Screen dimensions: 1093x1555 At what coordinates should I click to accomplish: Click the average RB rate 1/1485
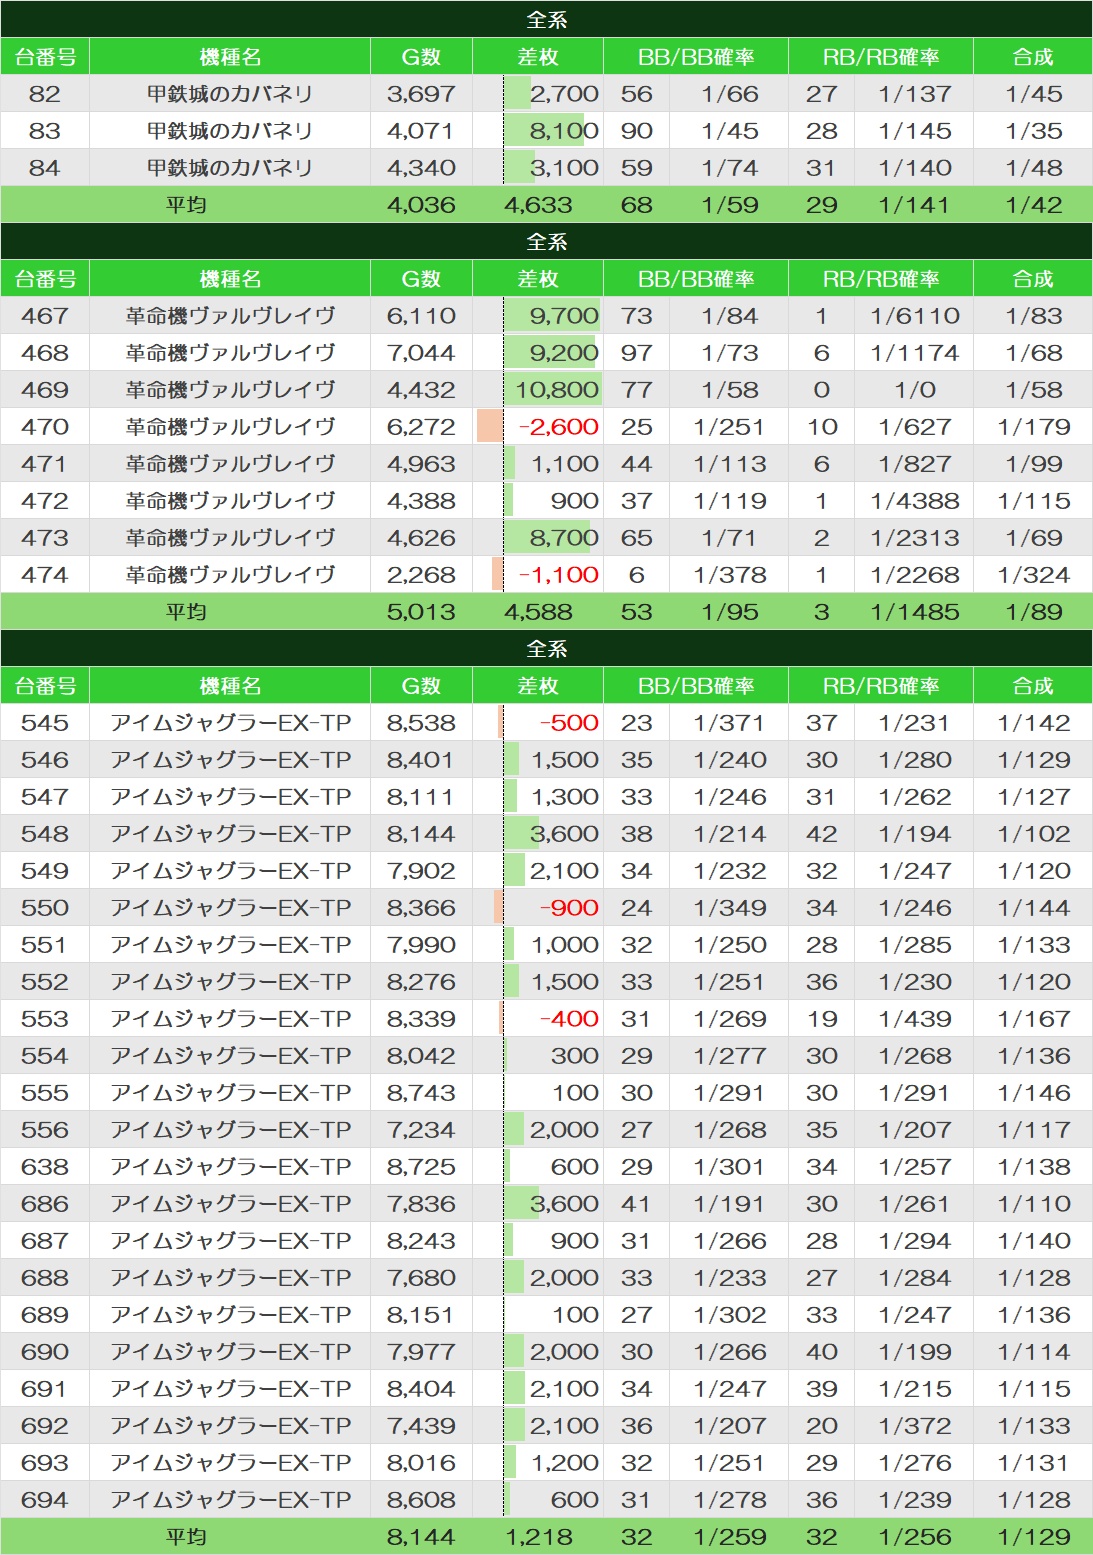(x=915, y=612)
